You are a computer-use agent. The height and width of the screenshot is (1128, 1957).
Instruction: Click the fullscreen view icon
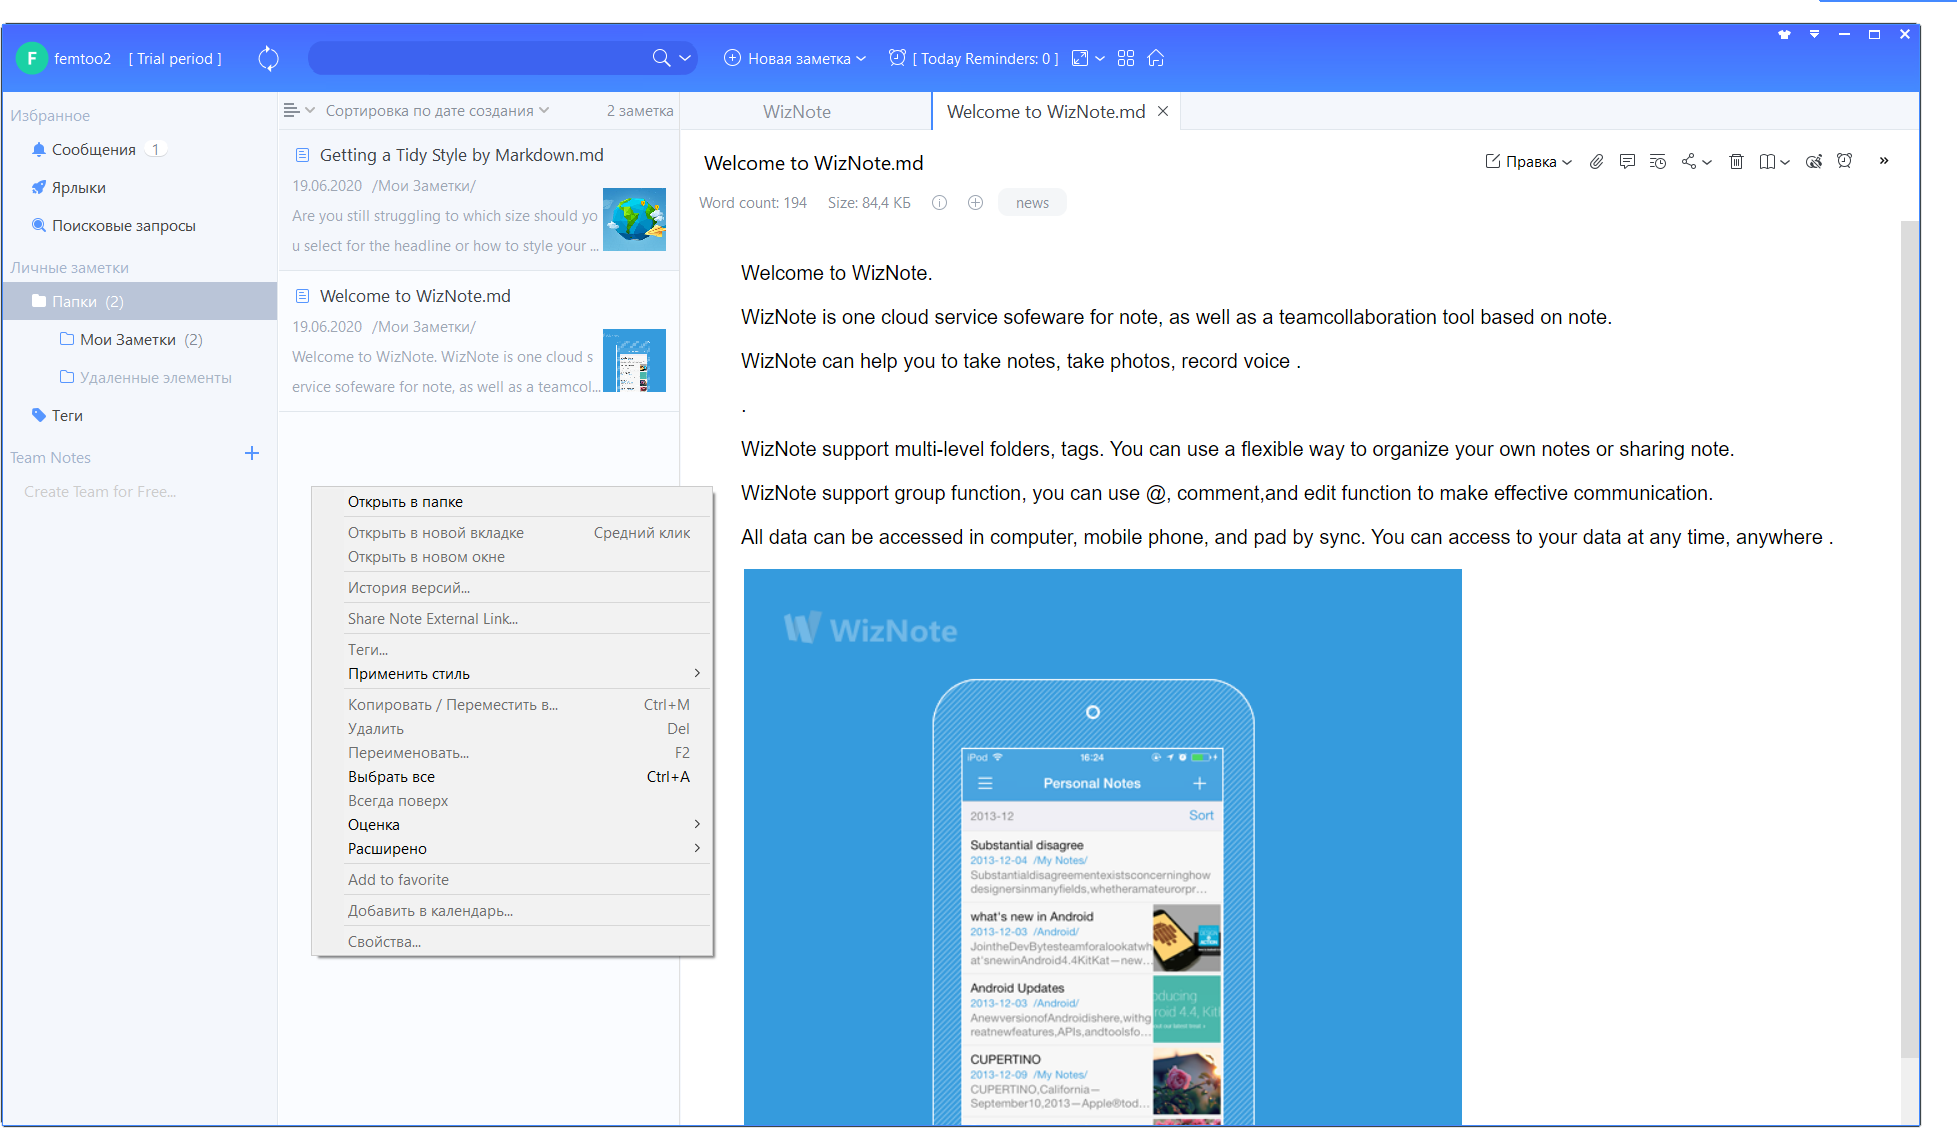pos(1080,58)
